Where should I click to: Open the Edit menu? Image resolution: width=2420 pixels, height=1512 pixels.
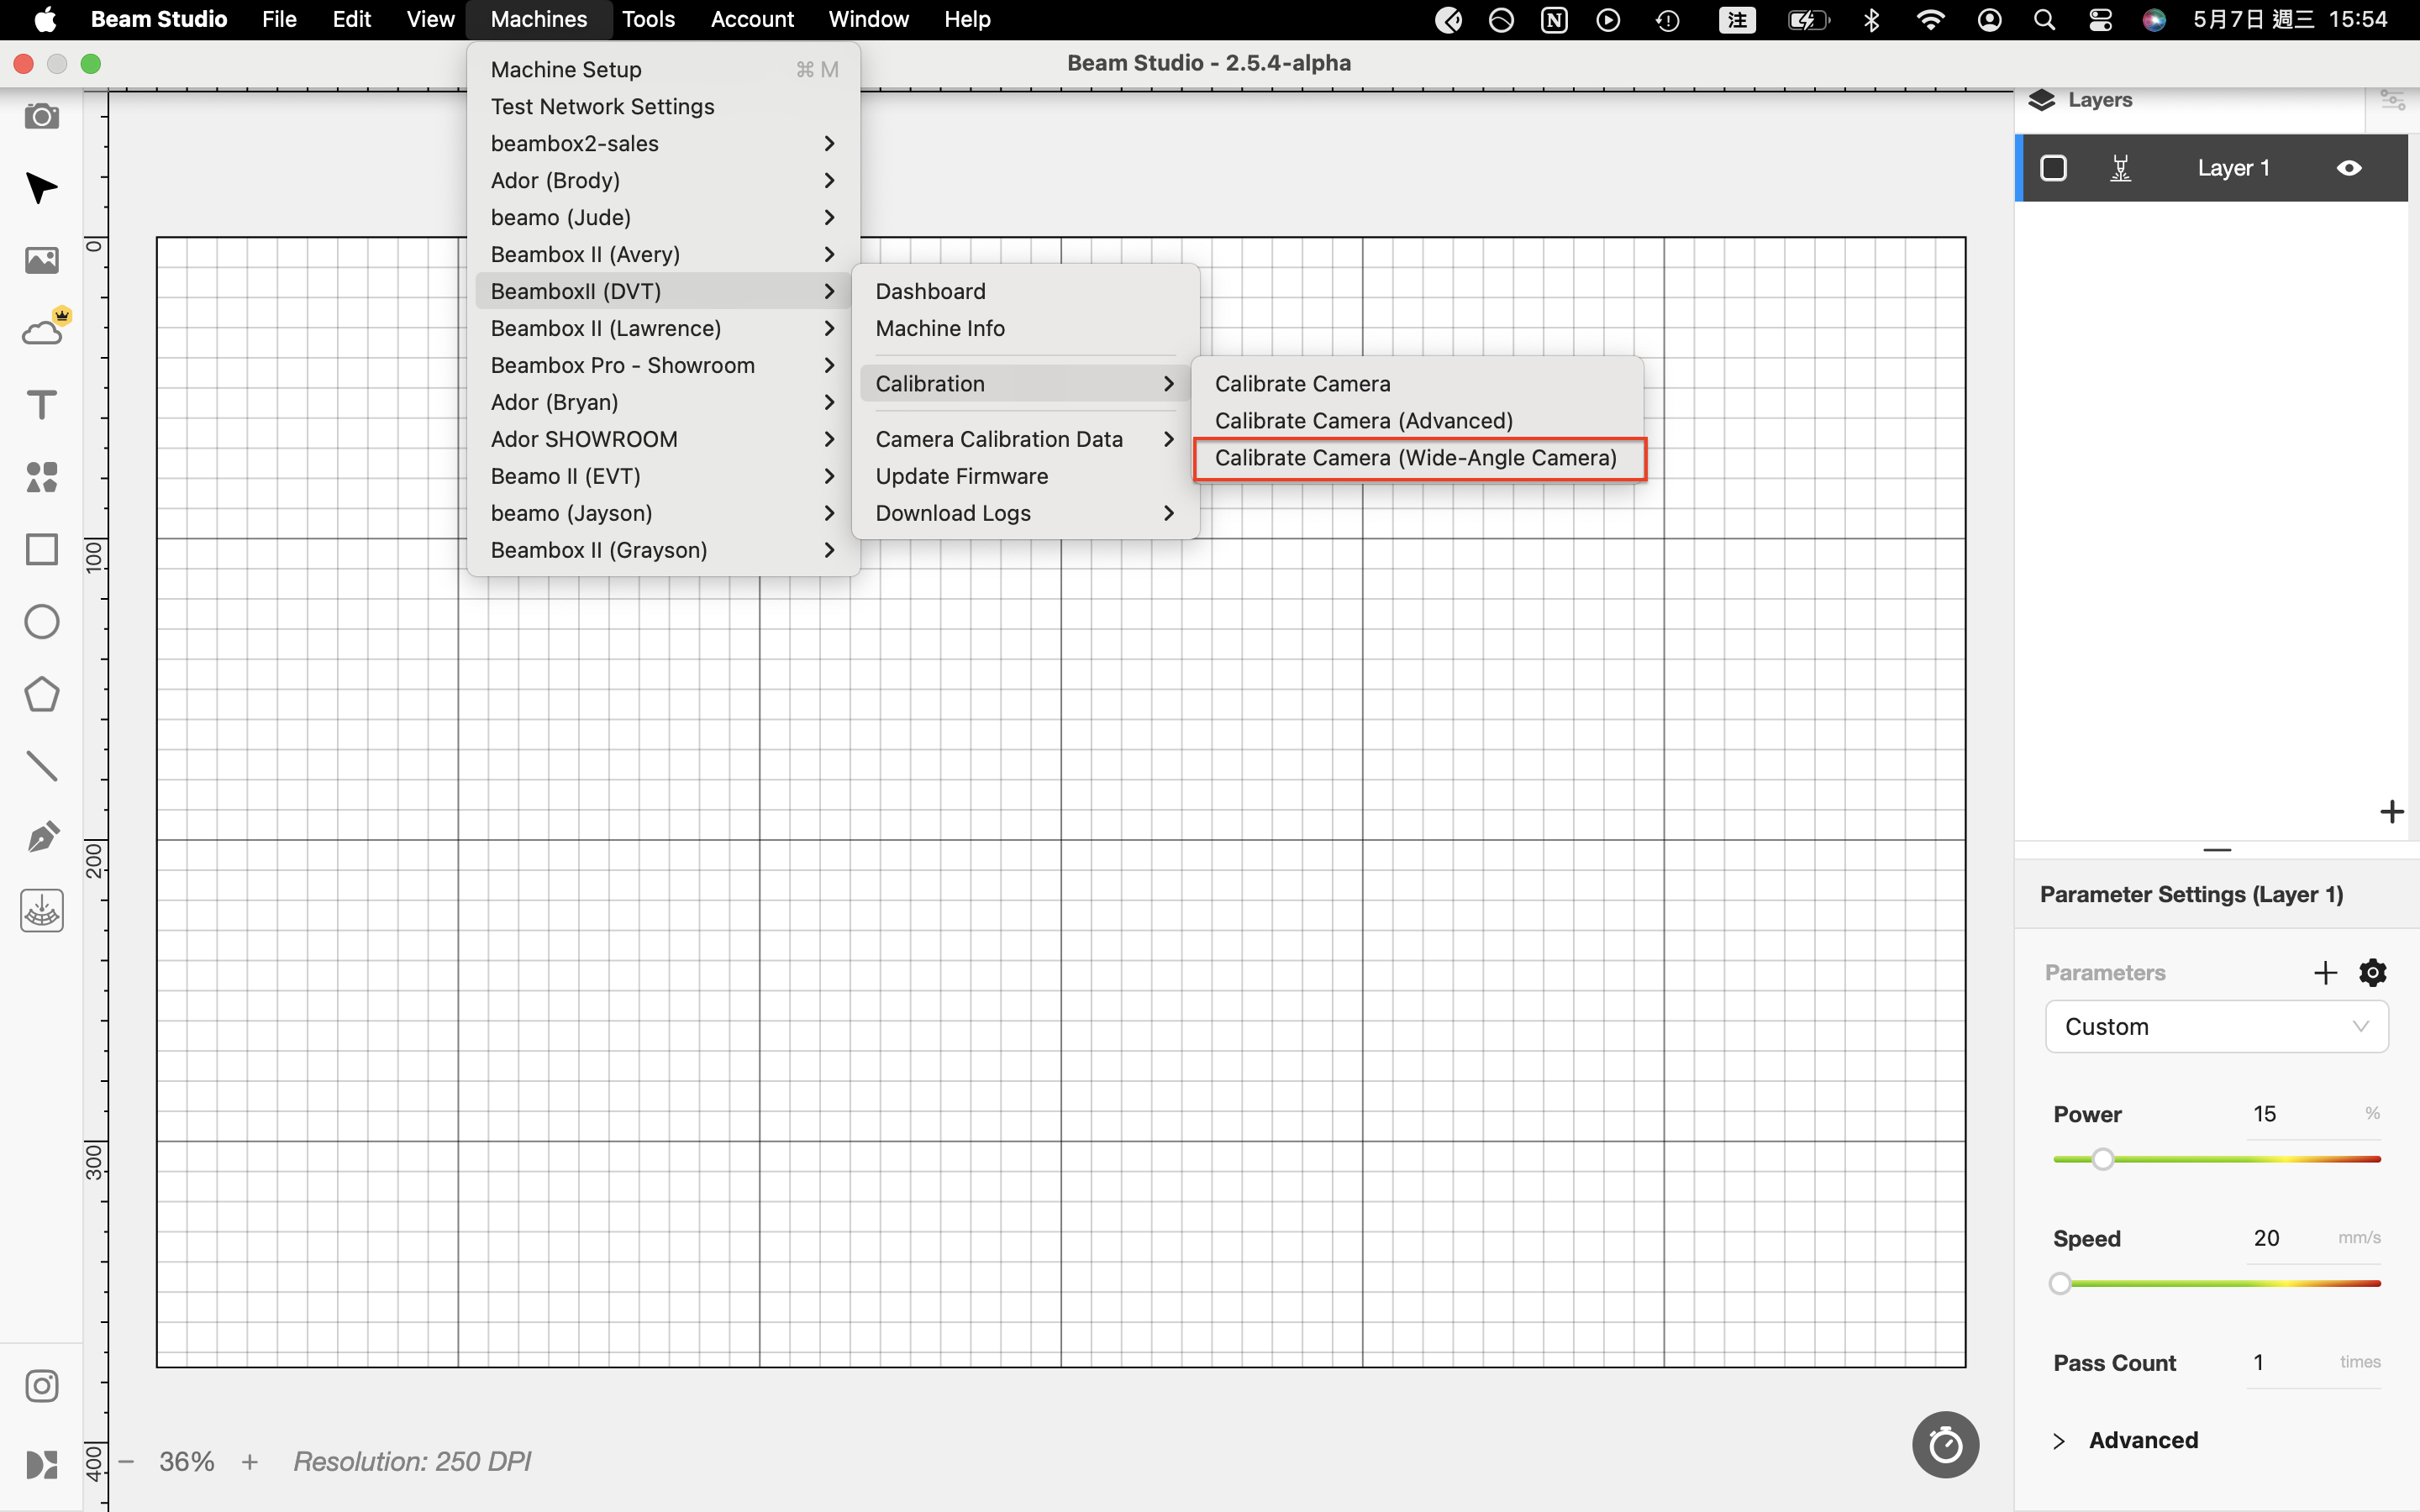point(352,19)
